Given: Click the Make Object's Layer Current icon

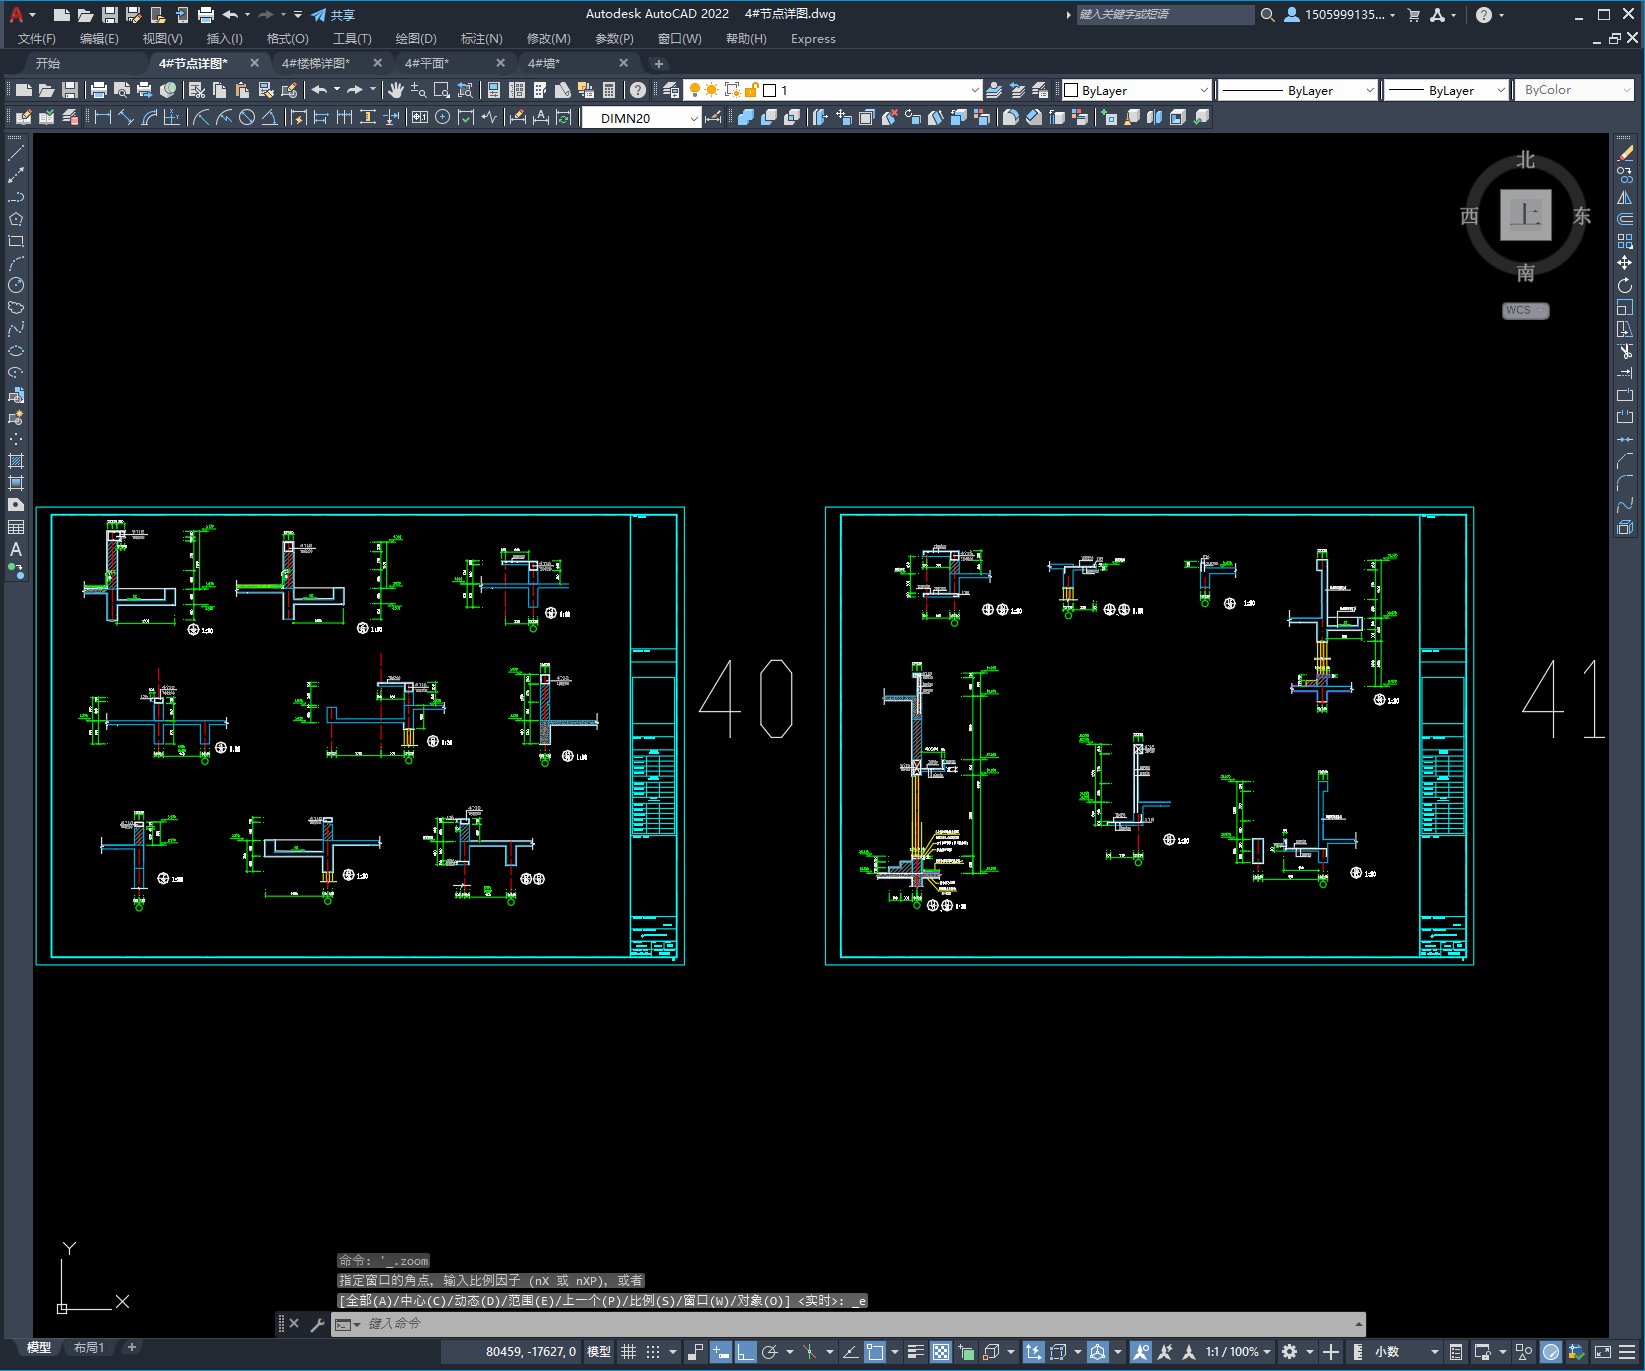Looking at the screenshot, I should (x=994, y=90).
